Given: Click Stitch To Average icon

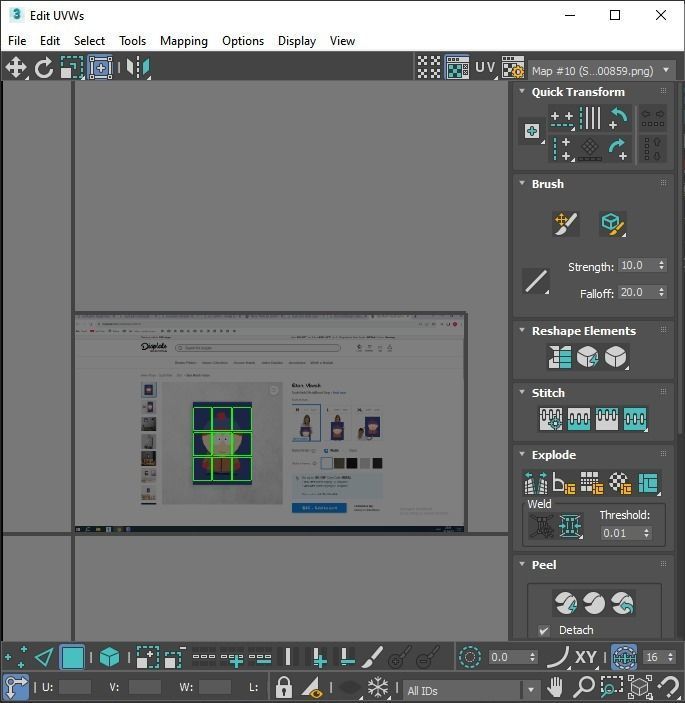Looking at the screenshot, I should (579, 419).
